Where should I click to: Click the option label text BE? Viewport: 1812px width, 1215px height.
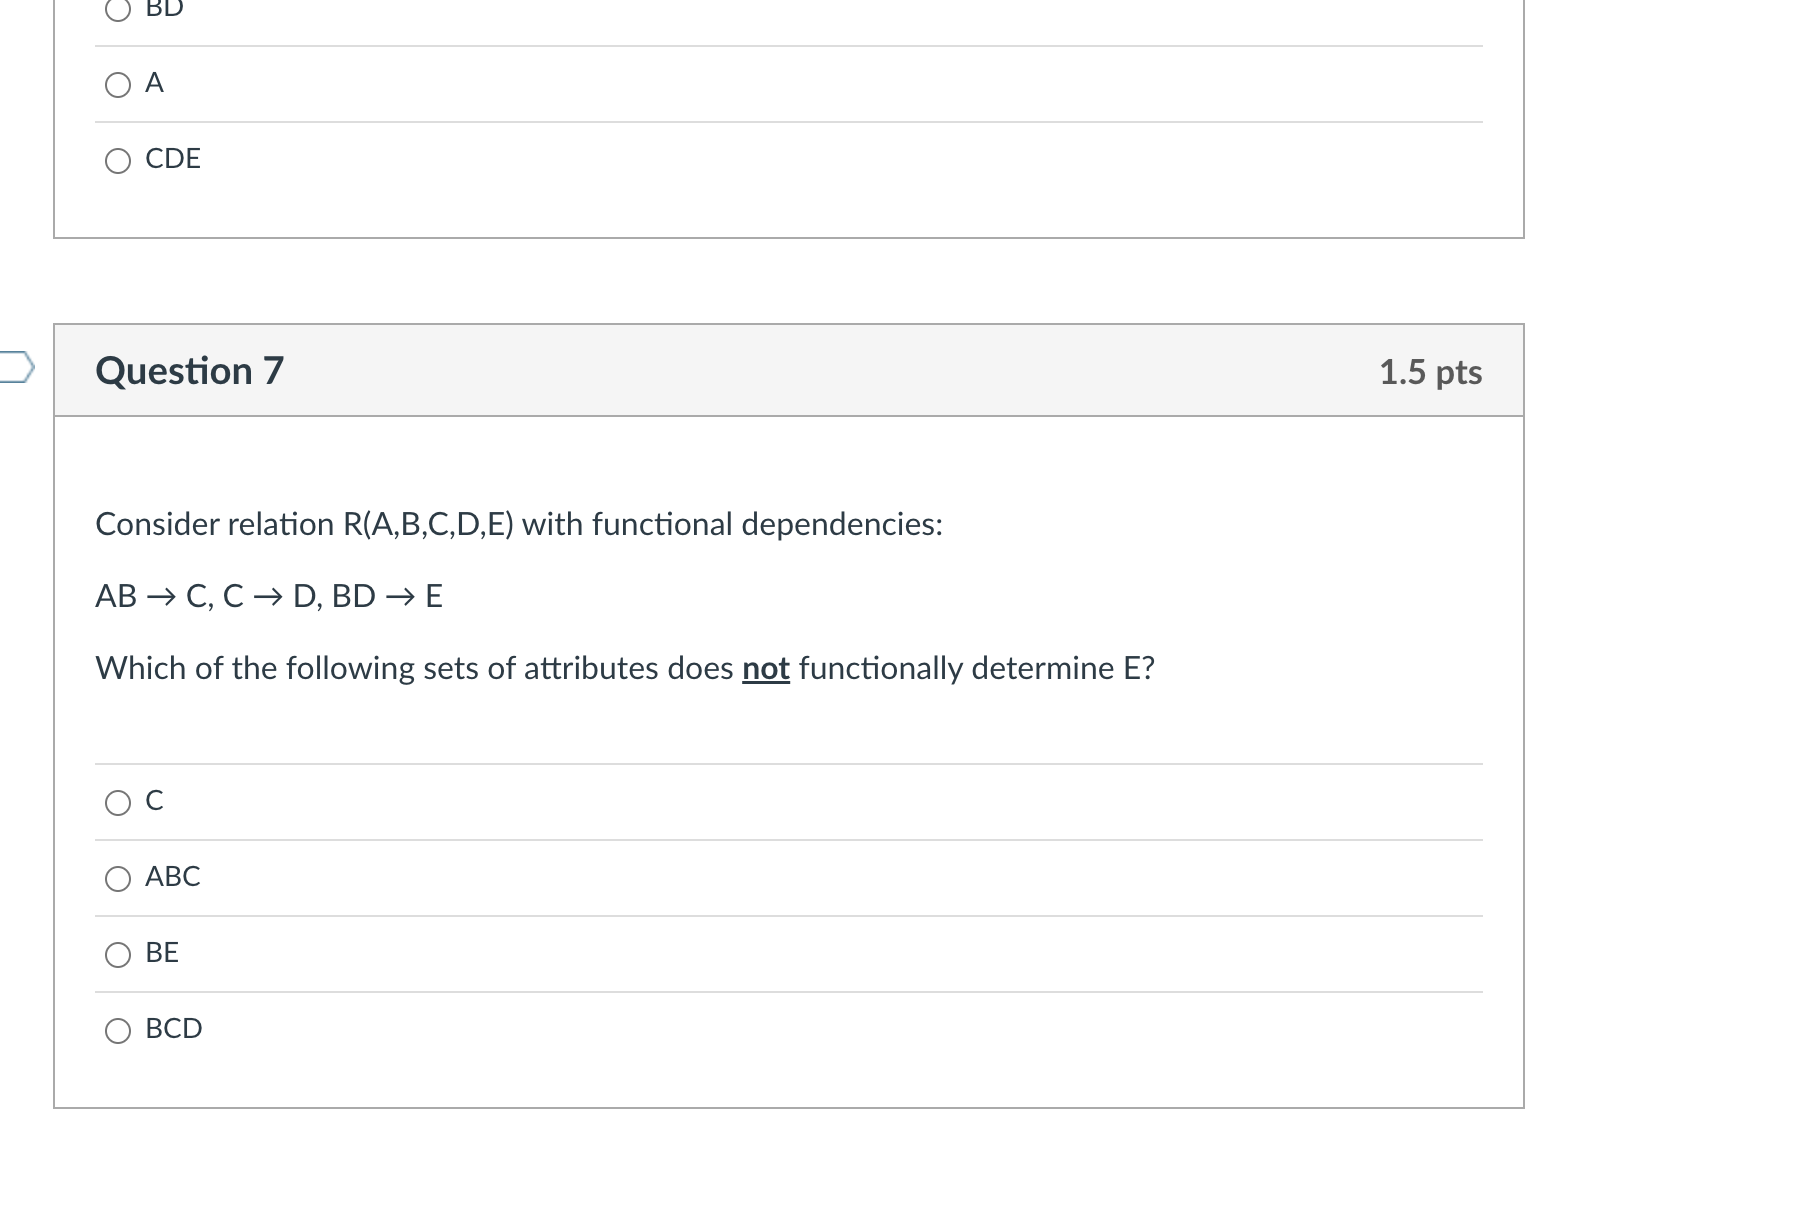click(162, 953)
